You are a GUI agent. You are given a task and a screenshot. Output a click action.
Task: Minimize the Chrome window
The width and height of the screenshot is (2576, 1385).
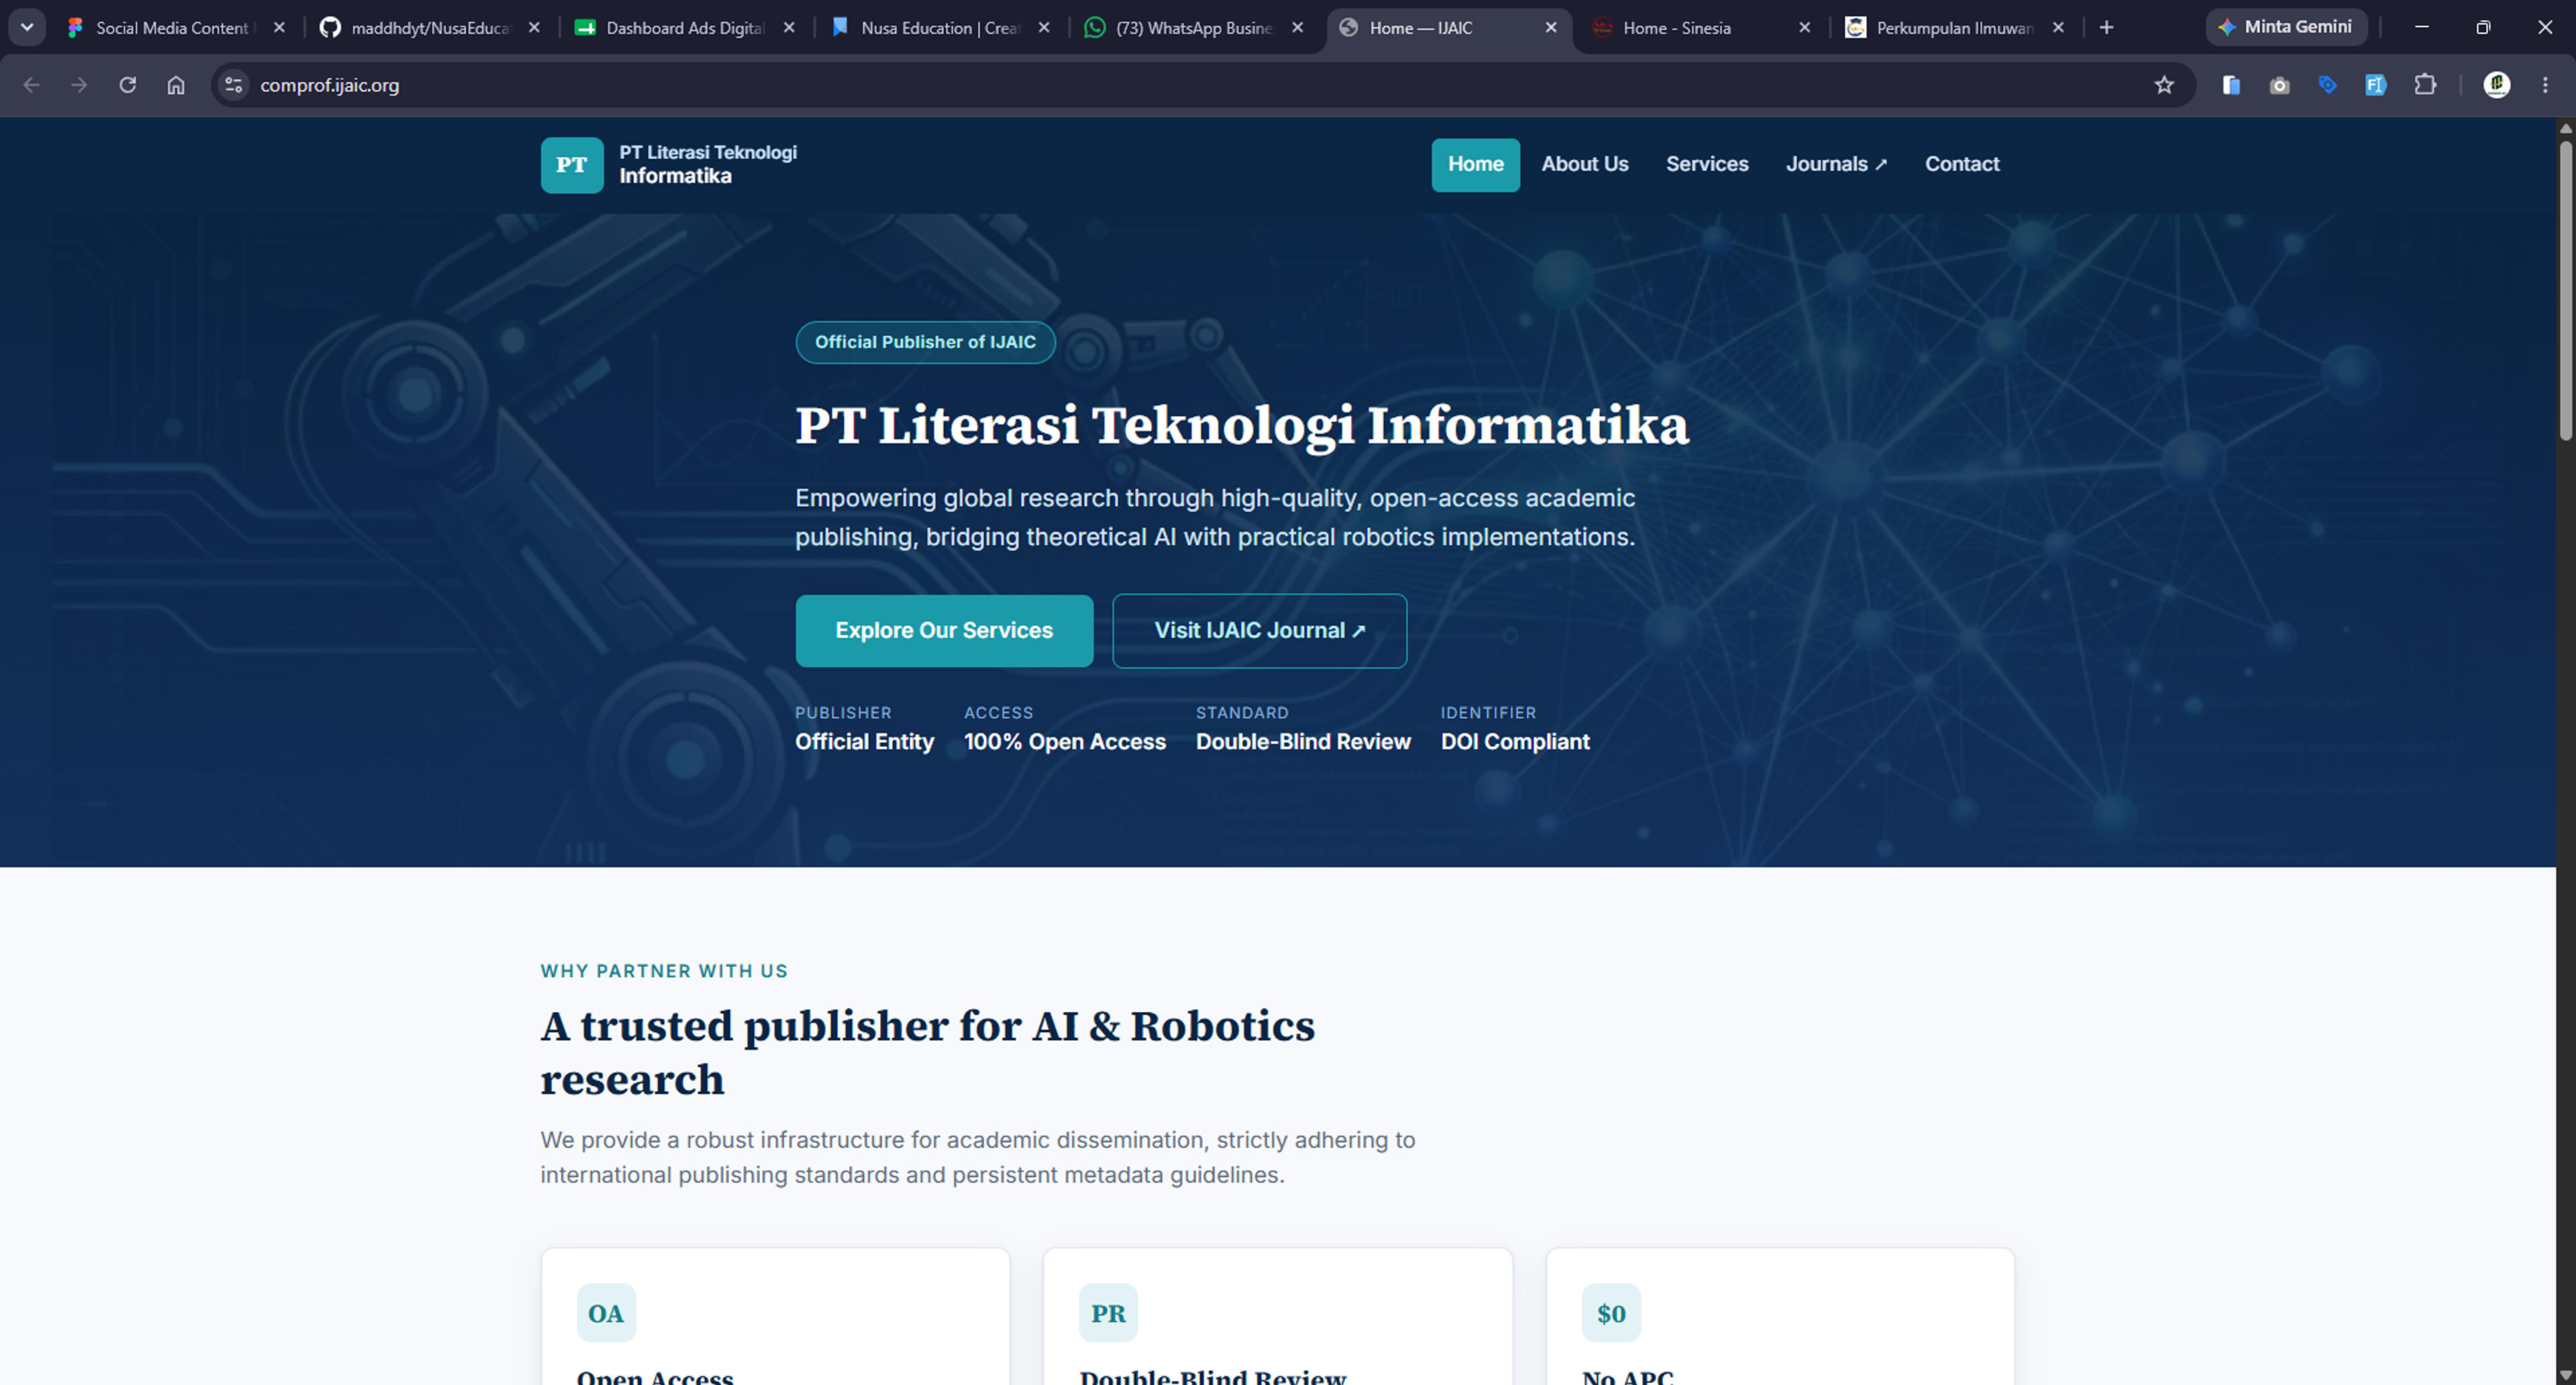click(2421, 27)
